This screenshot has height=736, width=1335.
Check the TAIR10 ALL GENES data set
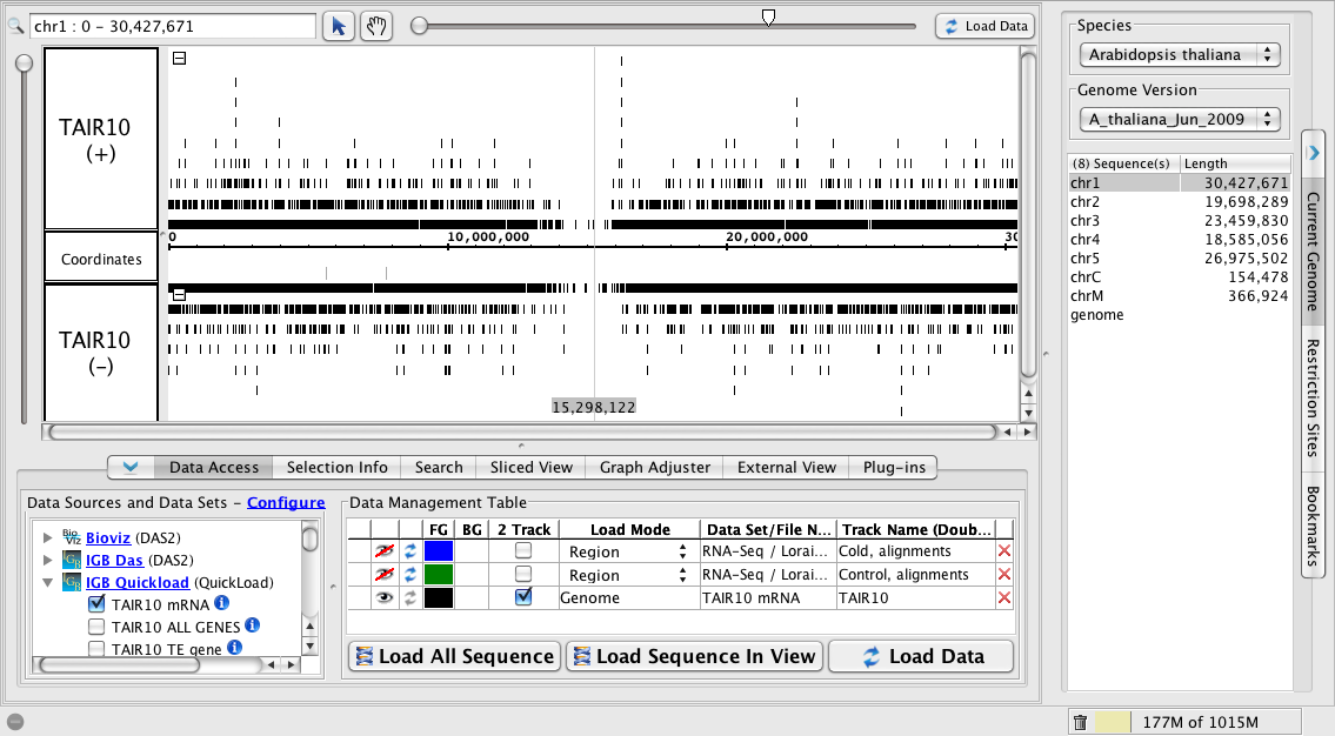[x=97, y=627]
